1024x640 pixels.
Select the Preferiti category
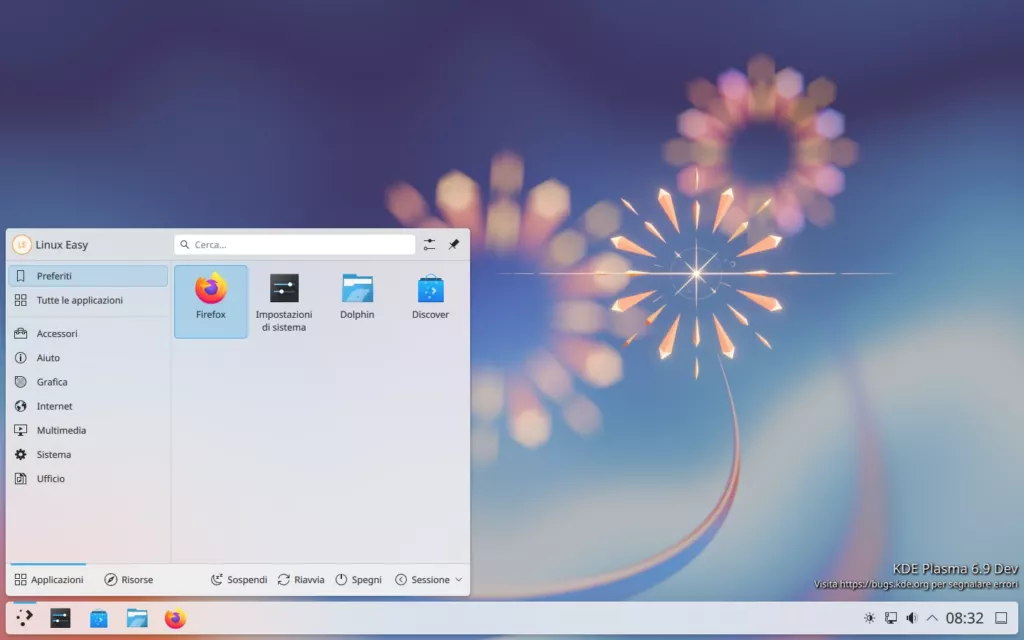pos(88,276)
